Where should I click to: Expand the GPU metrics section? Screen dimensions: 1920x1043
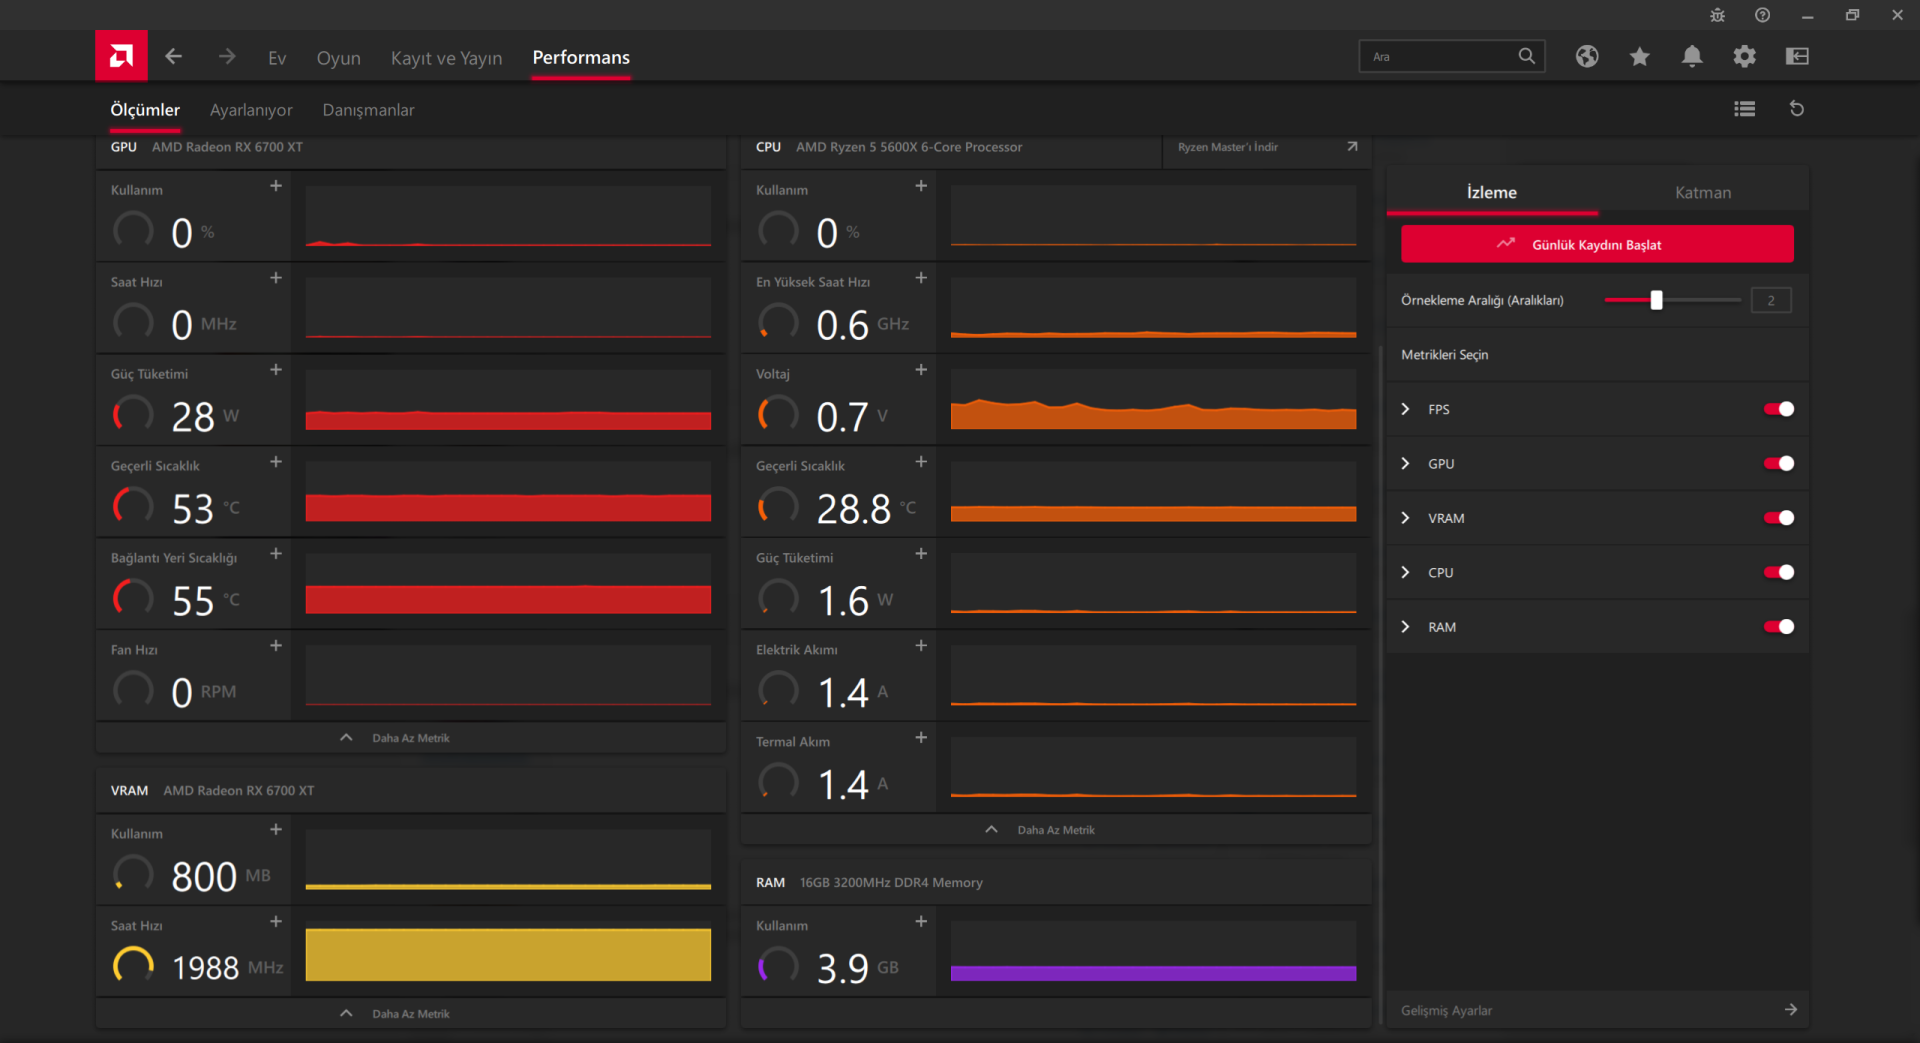1405,464
